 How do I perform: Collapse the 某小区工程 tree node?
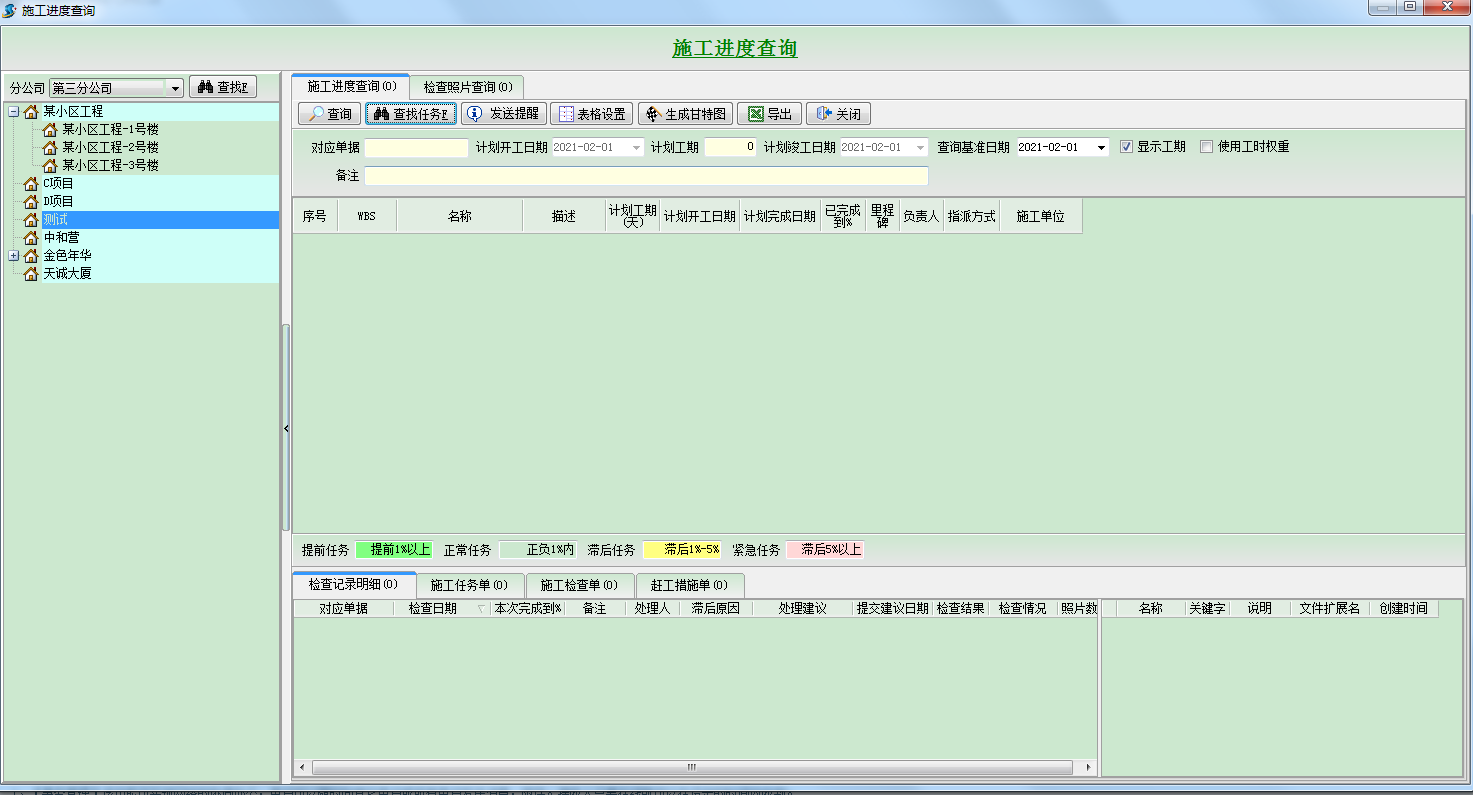pyautogui.click(x=14, y=112)
